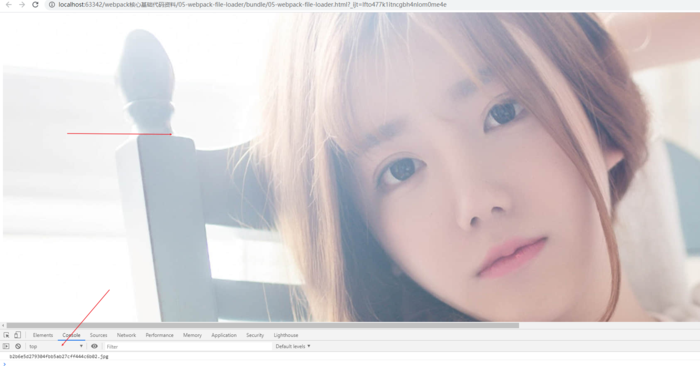
Task: Switch to the Console tab
Action: coord(71,335)
